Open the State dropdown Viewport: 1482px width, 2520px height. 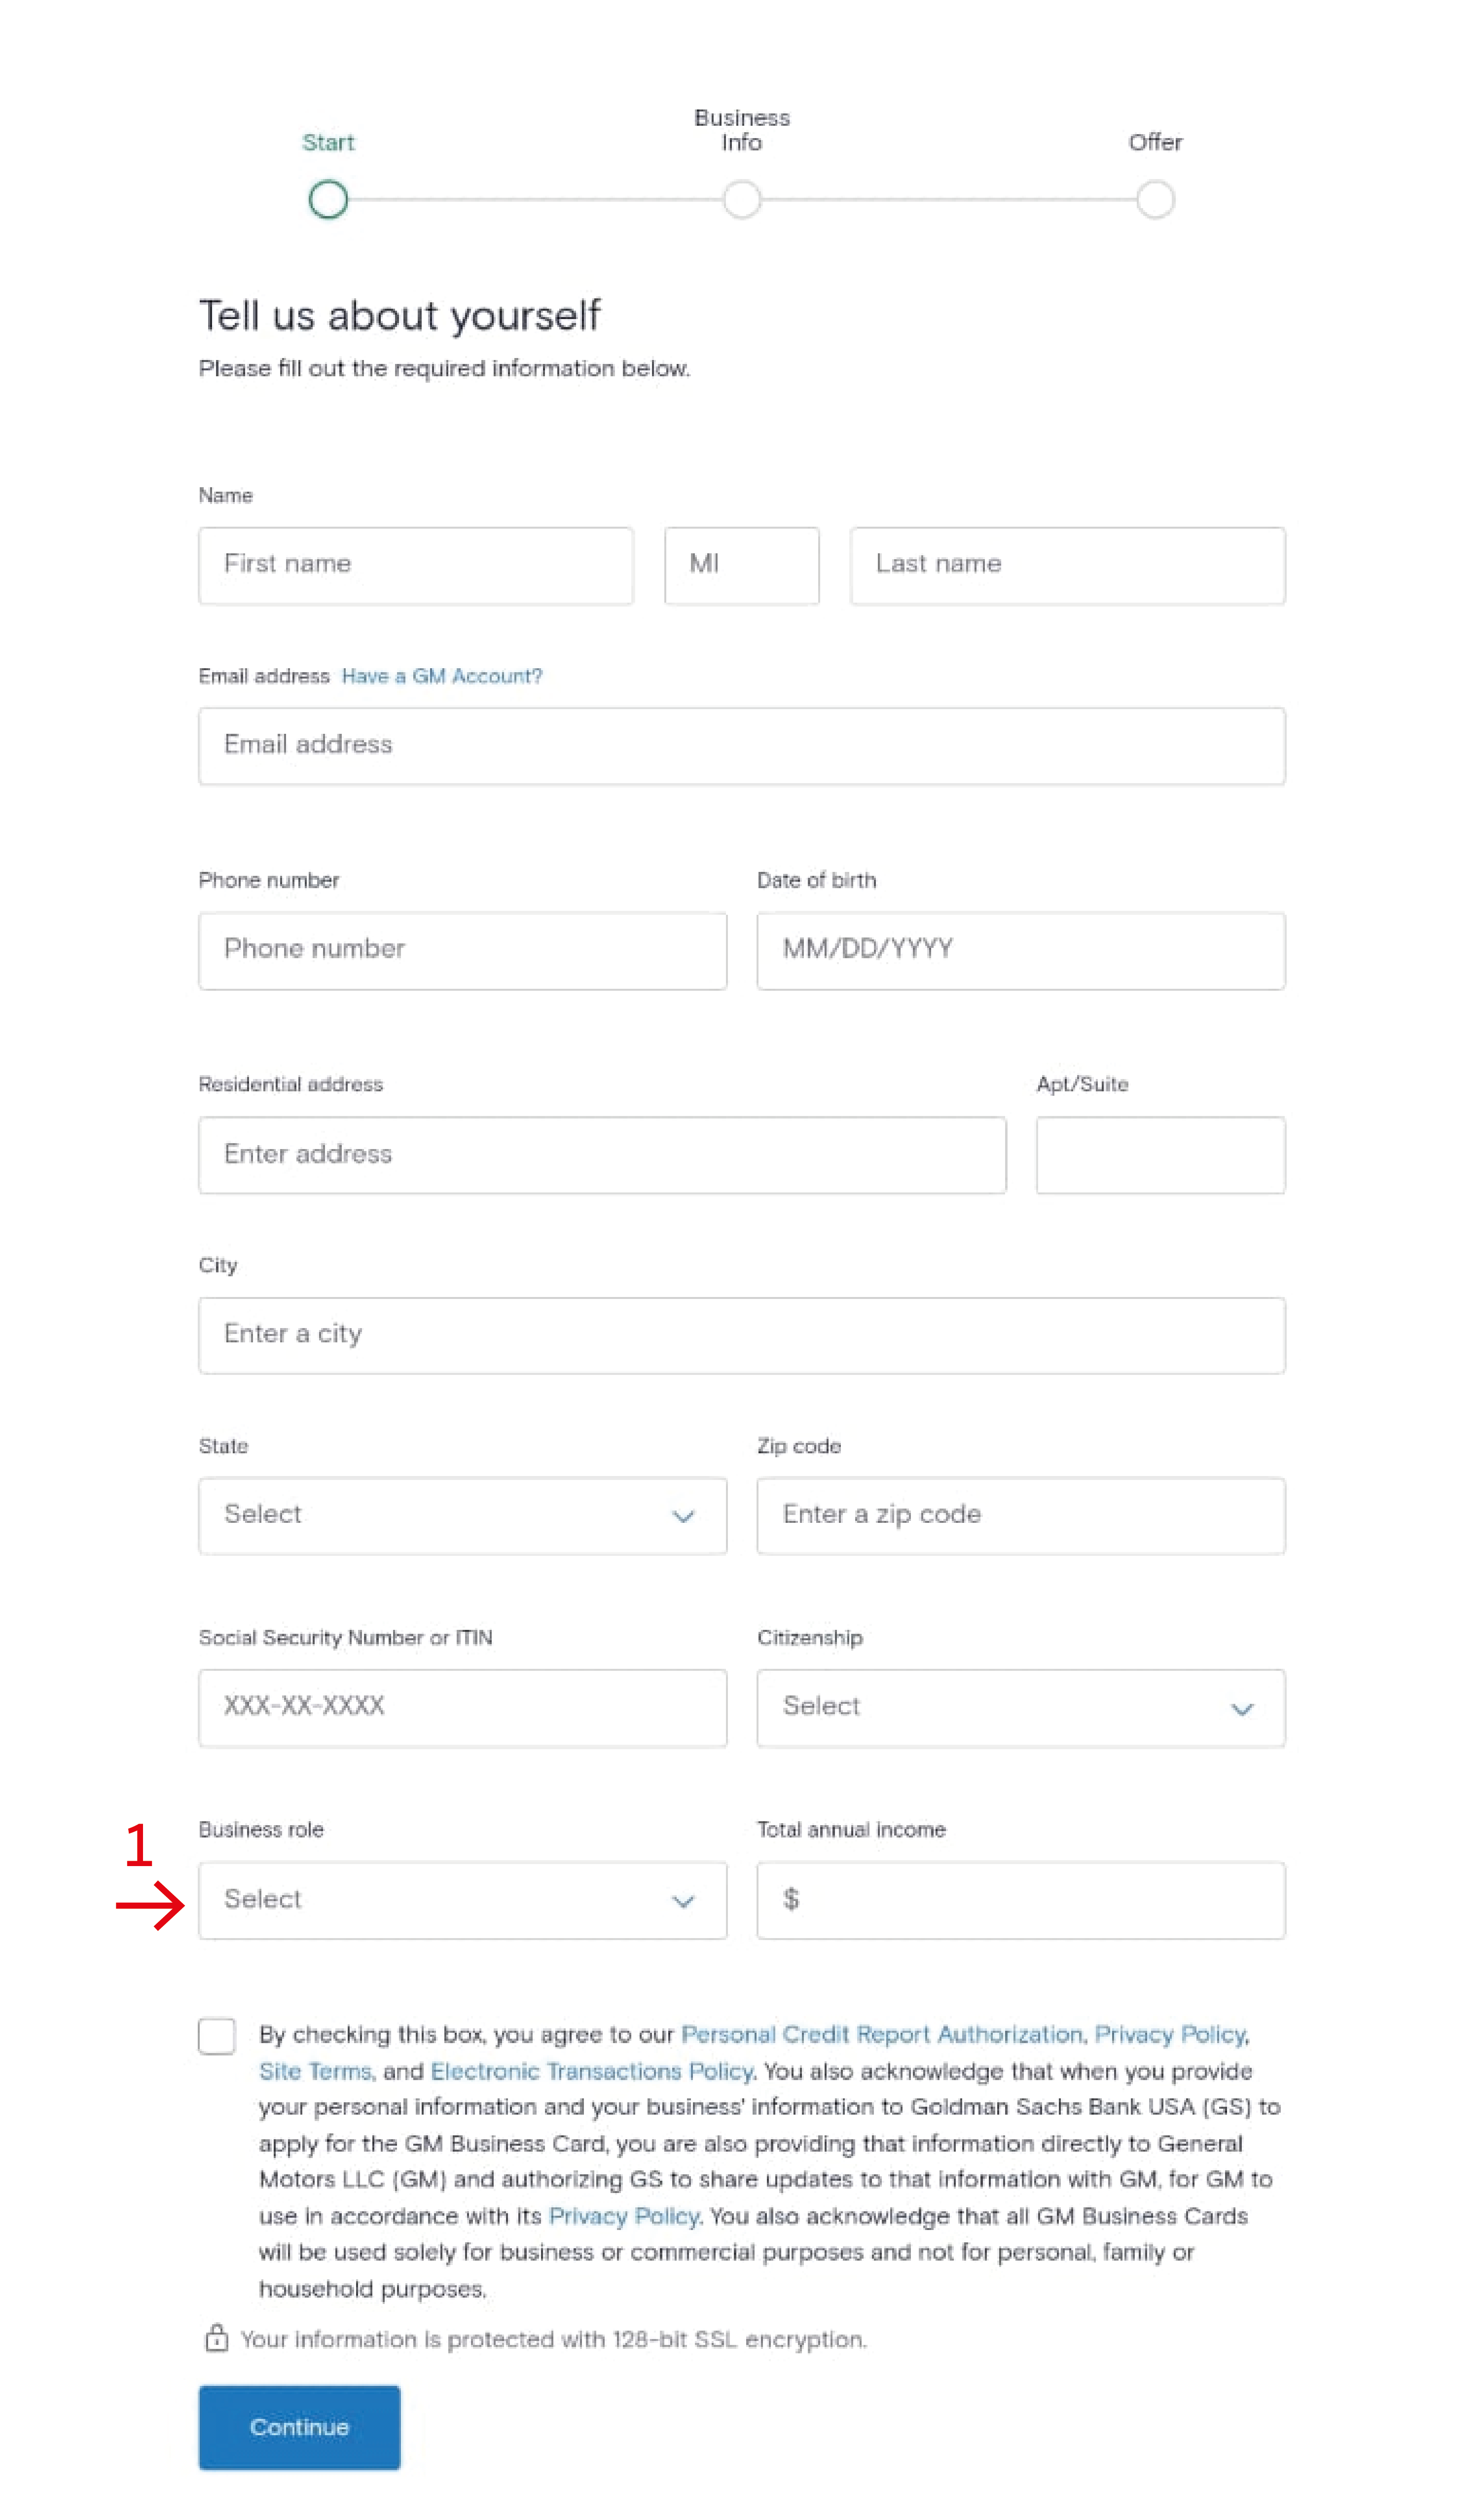pos(462,1516)
